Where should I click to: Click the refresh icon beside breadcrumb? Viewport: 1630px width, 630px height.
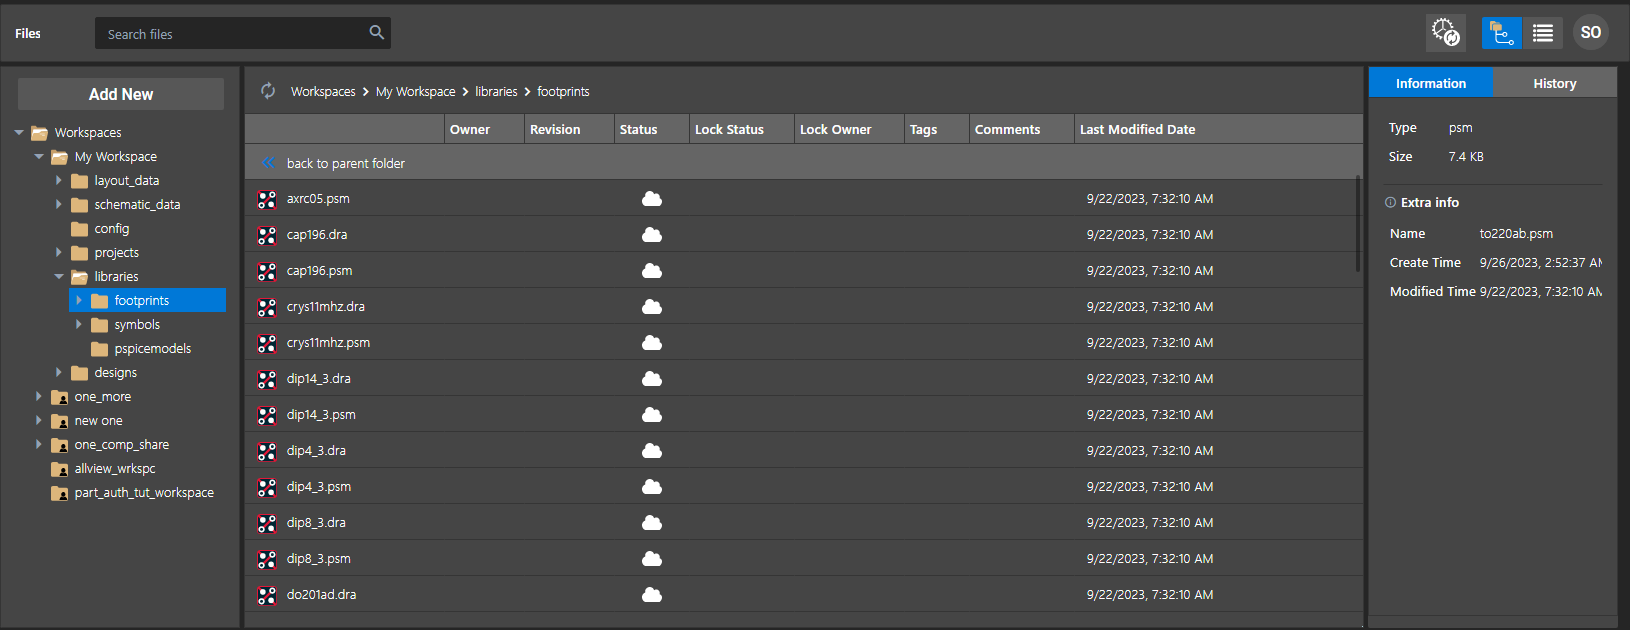pyautogui.click(x=268, y=91)
